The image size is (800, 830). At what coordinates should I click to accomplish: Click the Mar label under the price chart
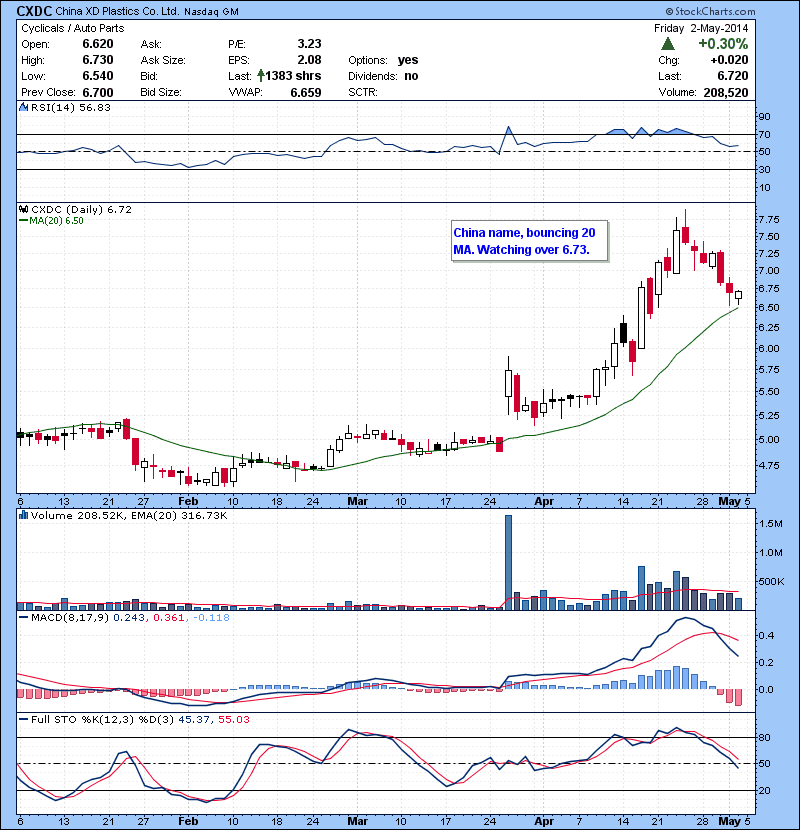tap(357, 502)
